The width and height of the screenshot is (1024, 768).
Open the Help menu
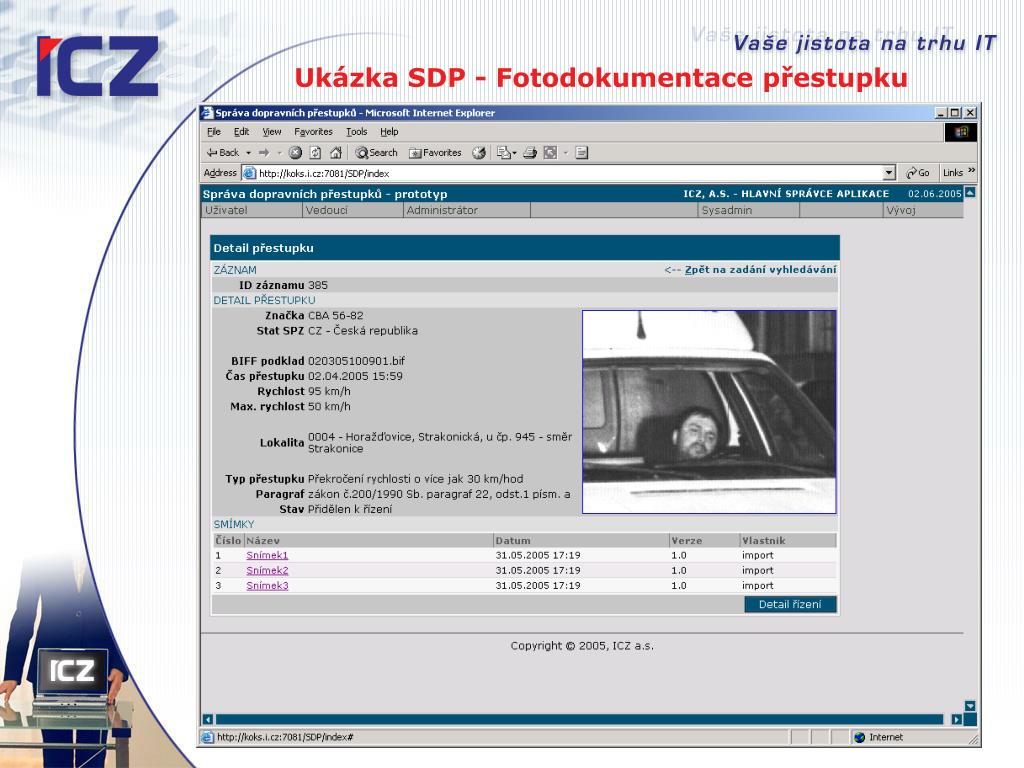click(389, 132)
